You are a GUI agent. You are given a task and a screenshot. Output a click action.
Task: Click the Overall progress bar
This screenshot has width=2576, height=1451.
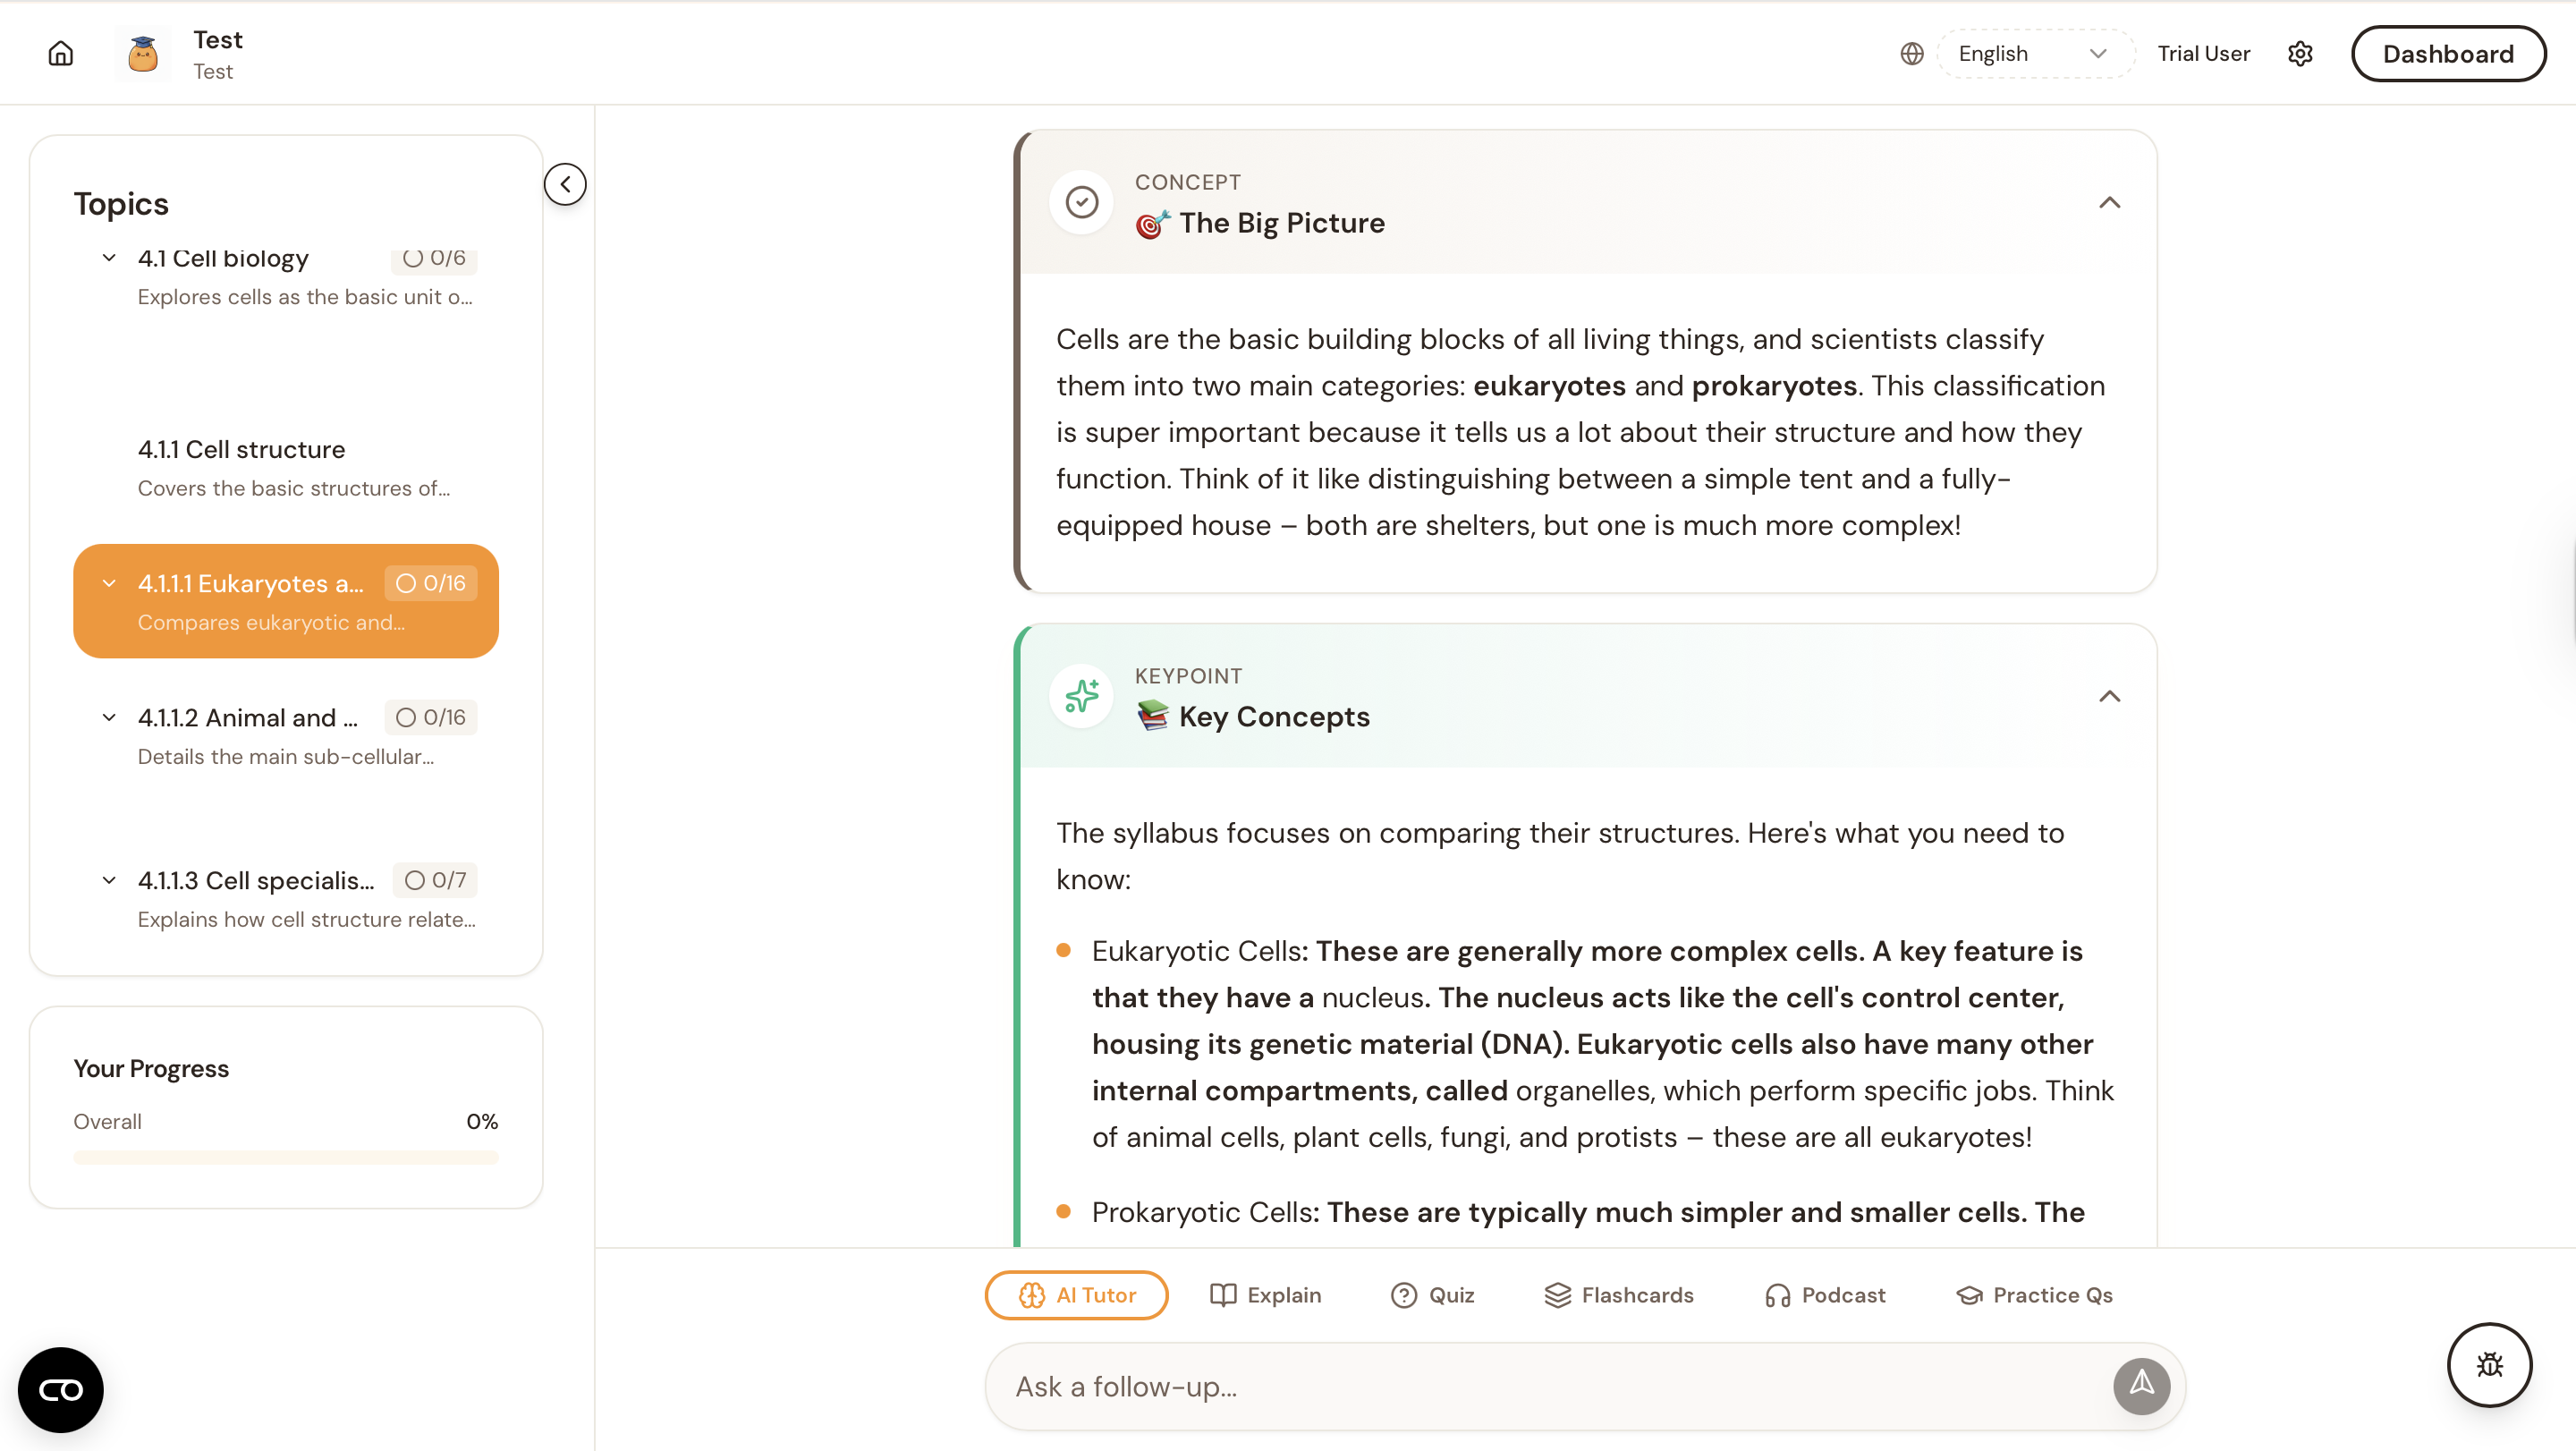285,1157
